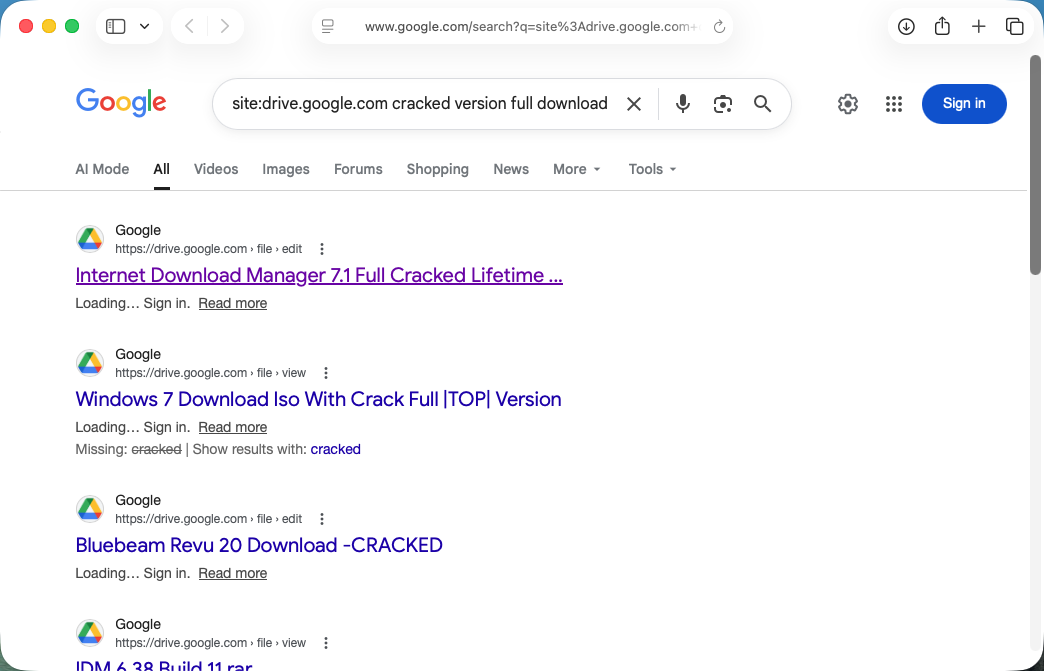
Task: Click inside the Google search input field
Action: [419, 104]
